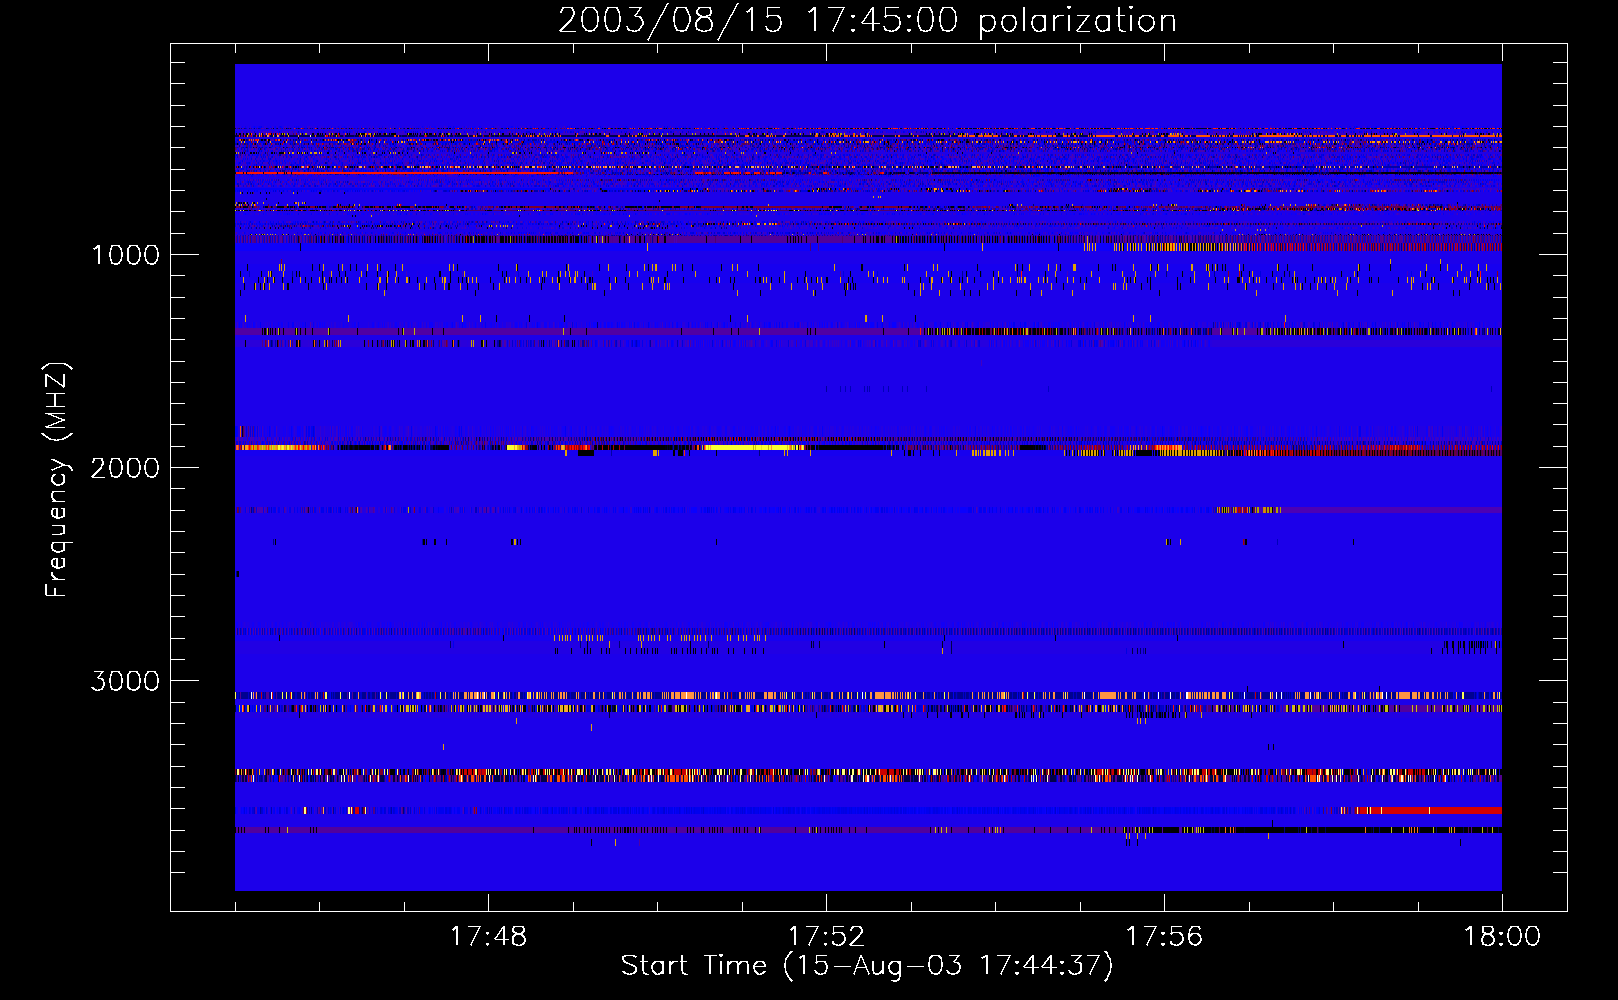The image size is (1618, 1000).
Task: Click the 2000 frequency tick label
Action: (x=125, y=468)
